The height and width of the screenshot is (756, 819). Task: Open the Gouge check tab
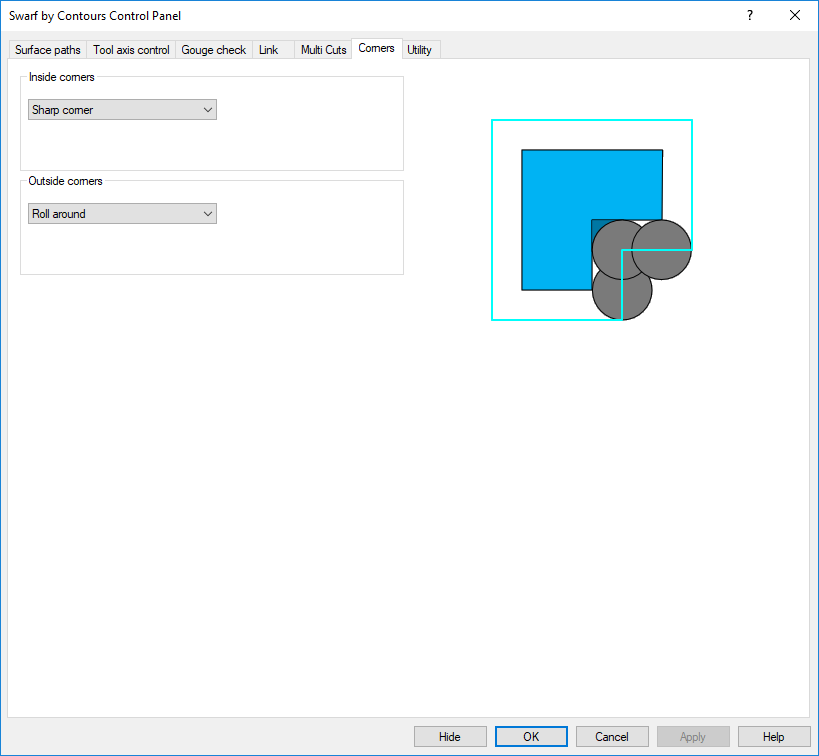214,50
